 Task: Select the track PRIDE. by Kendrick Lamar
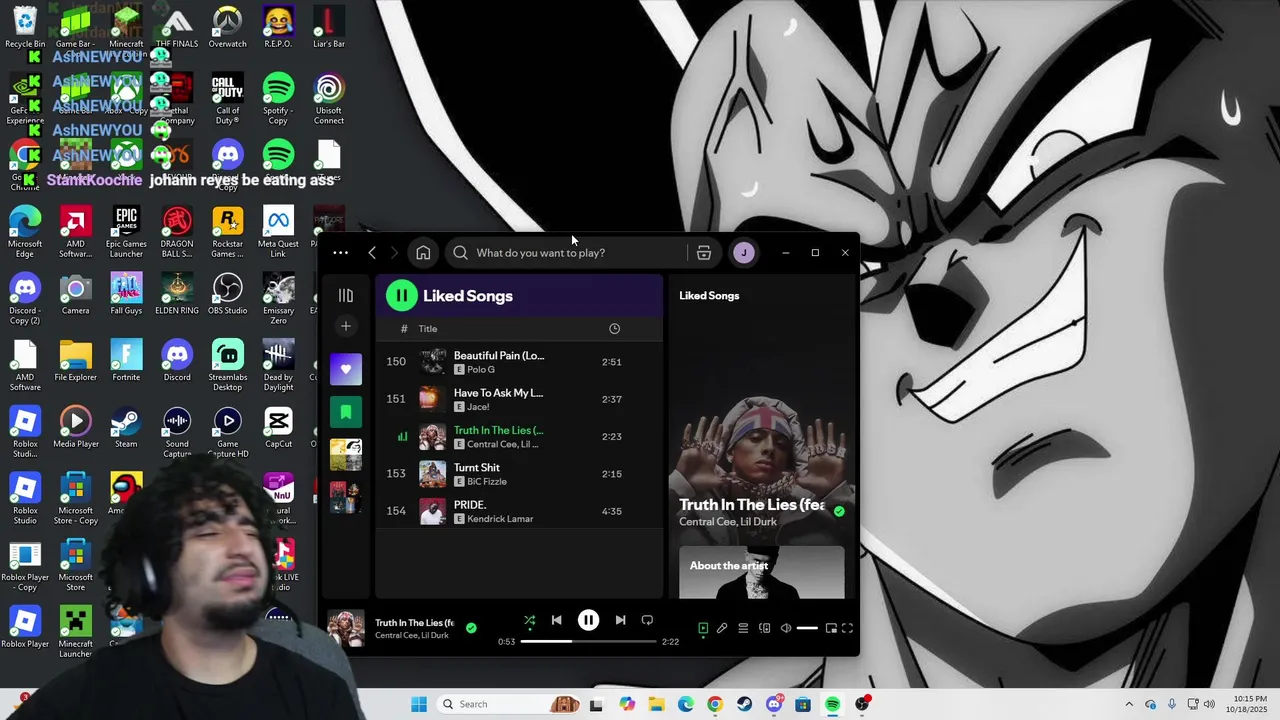click(518, 511)
